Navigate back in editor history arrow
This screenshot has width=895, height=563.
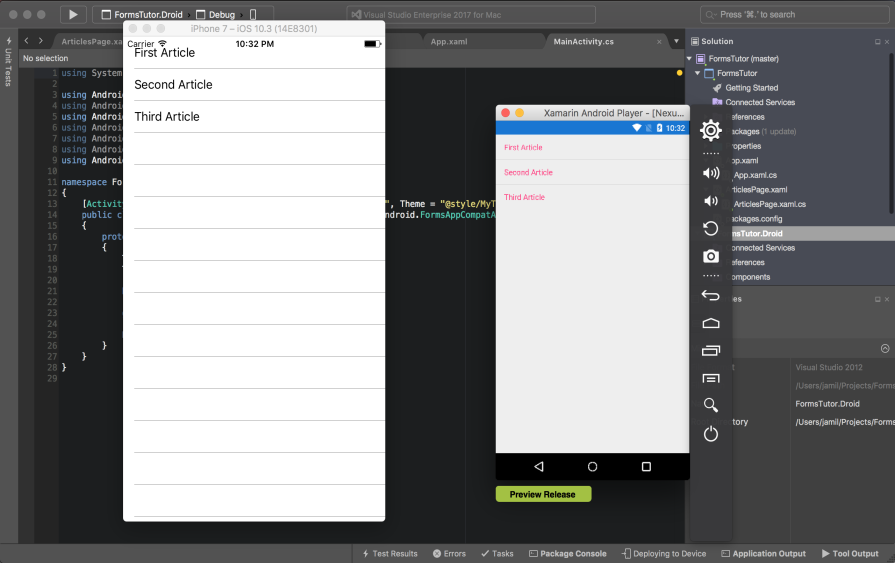click(26, 41)
